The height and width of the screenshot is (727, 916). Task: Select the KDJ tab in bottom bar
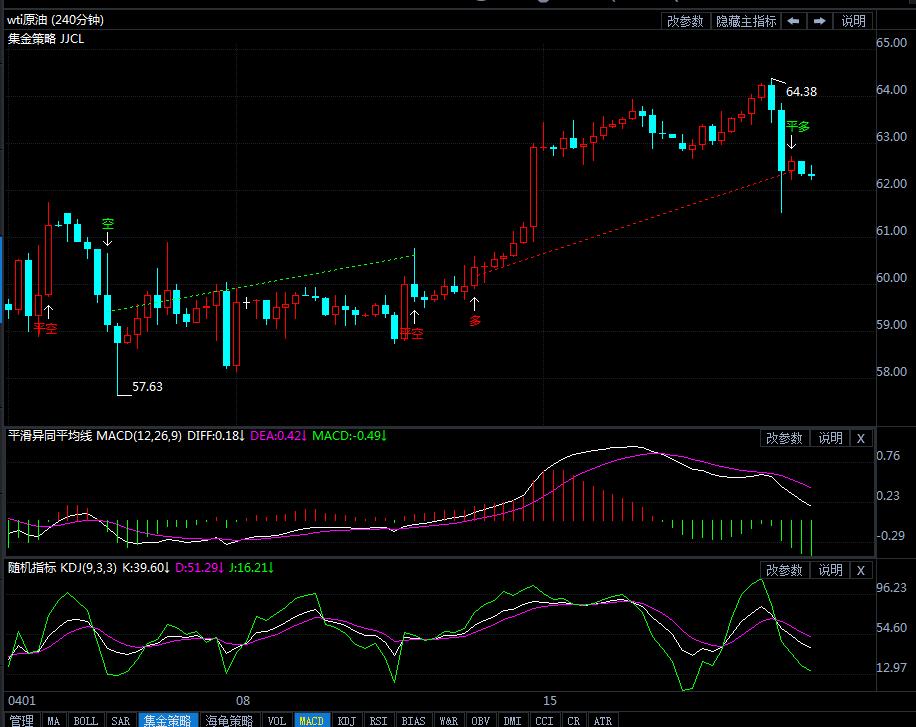click(x=346, y=720)
